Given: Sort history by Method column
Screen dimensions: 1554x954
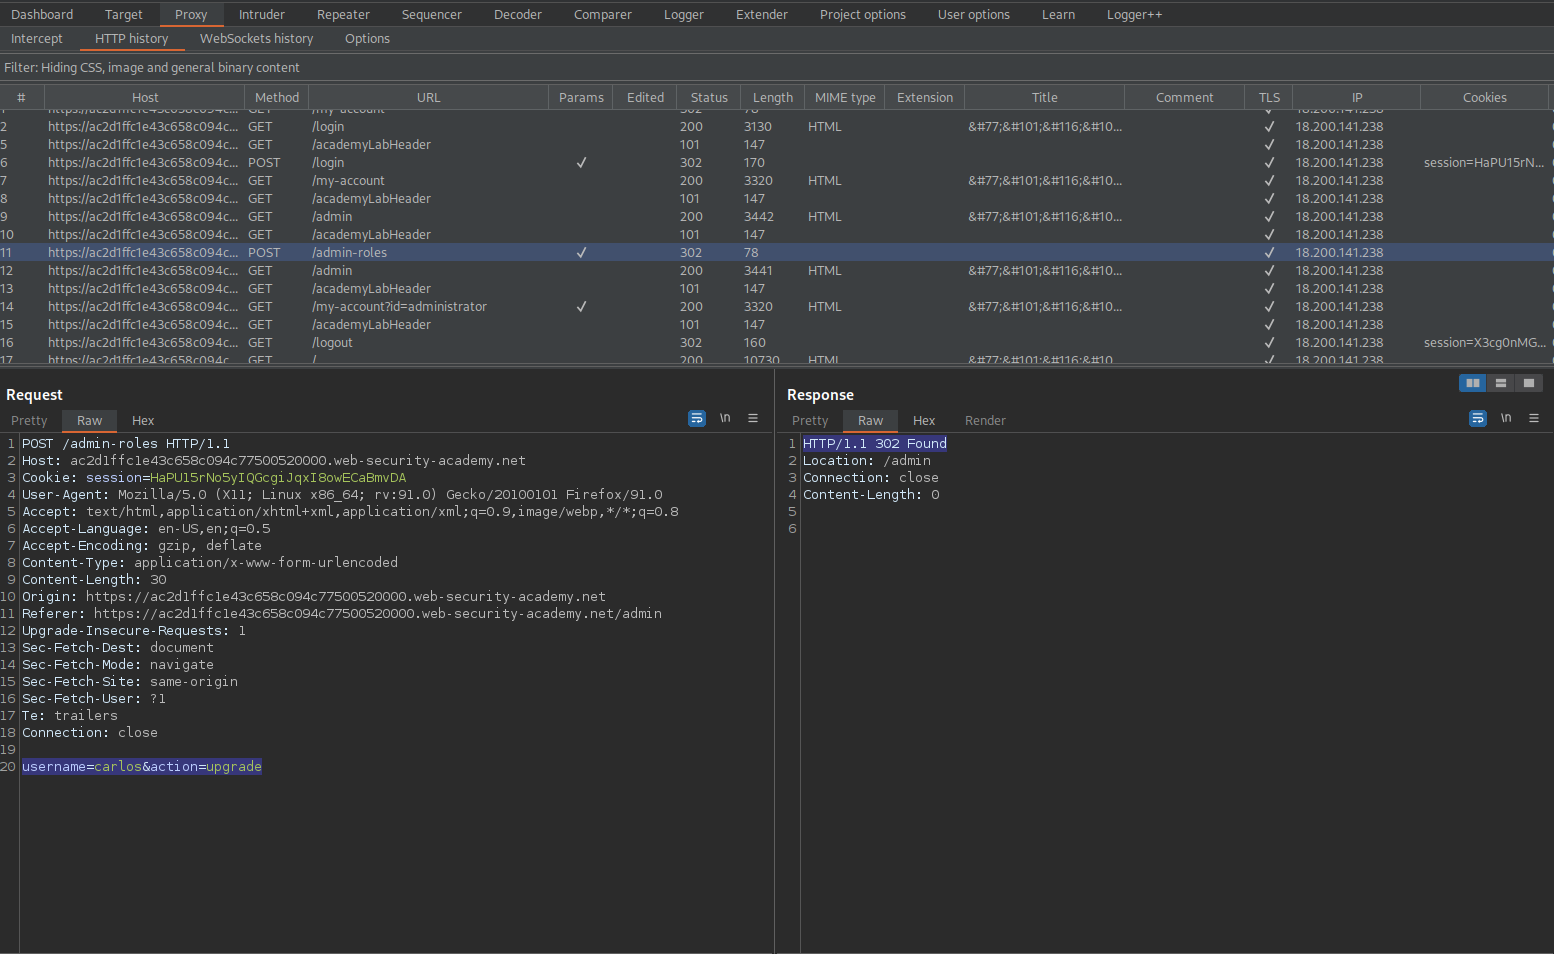Looking at the screenshot, I should [x=277, y=97].
